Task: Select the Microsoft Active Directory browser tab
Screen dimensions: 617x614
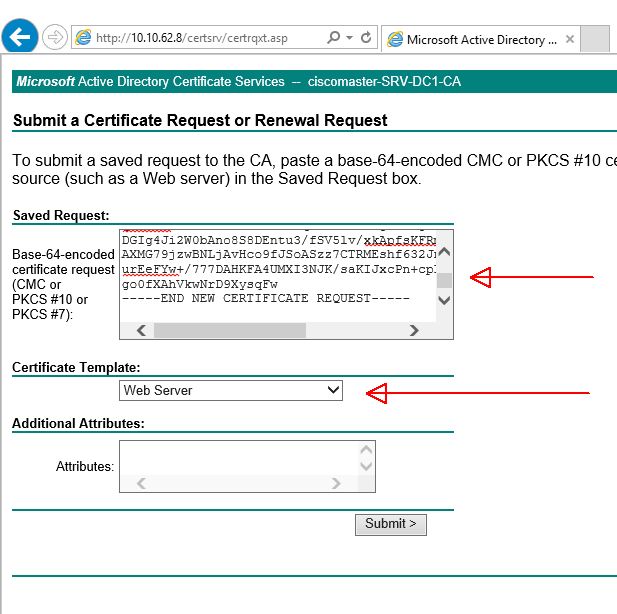Action: pyautogui.click(x=481, y=39)
